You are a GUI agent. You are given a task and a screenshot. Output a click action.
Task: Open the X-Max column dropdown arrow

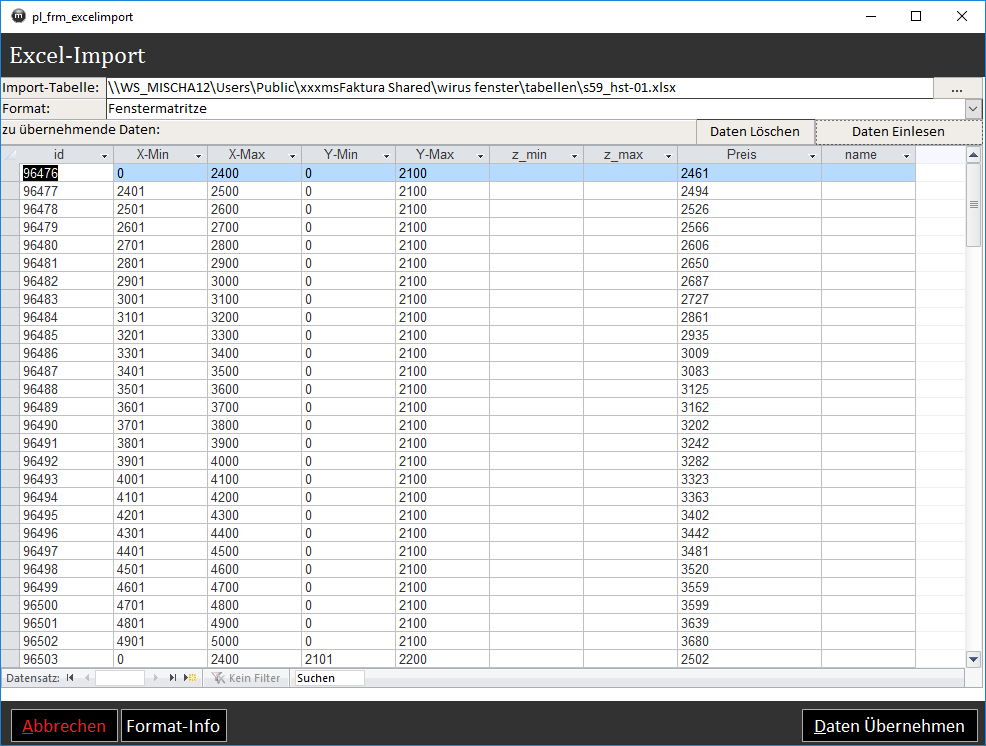click(x=292, y=155)
